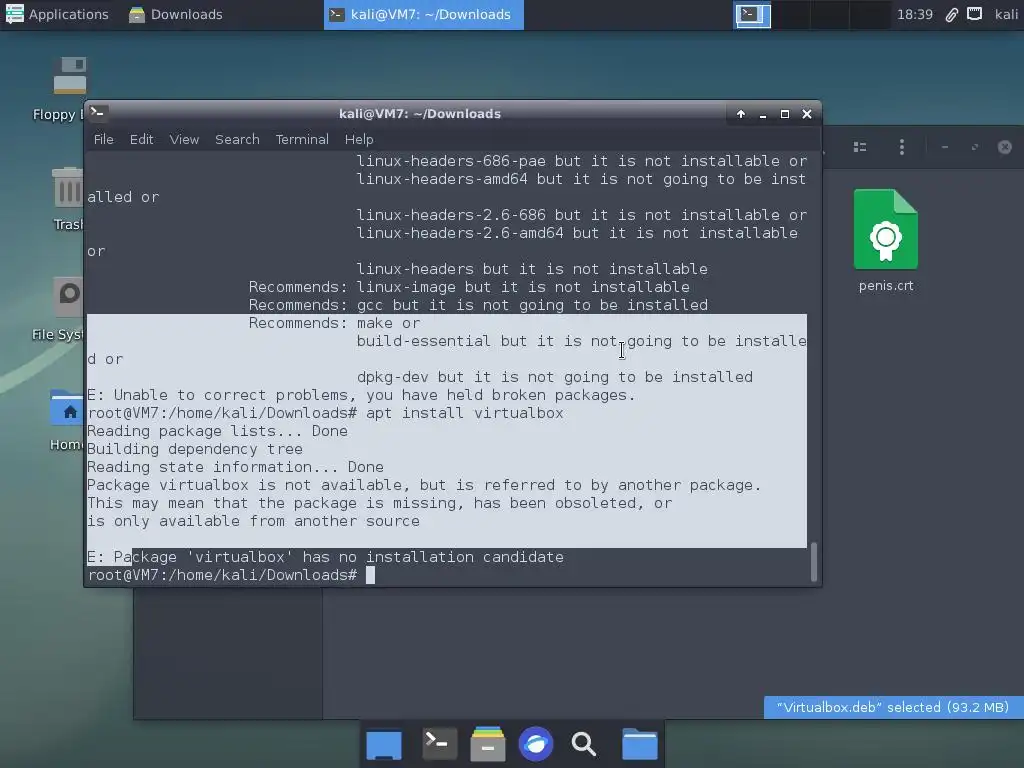Select the File System desktop icon

click(x=68, y=299)
